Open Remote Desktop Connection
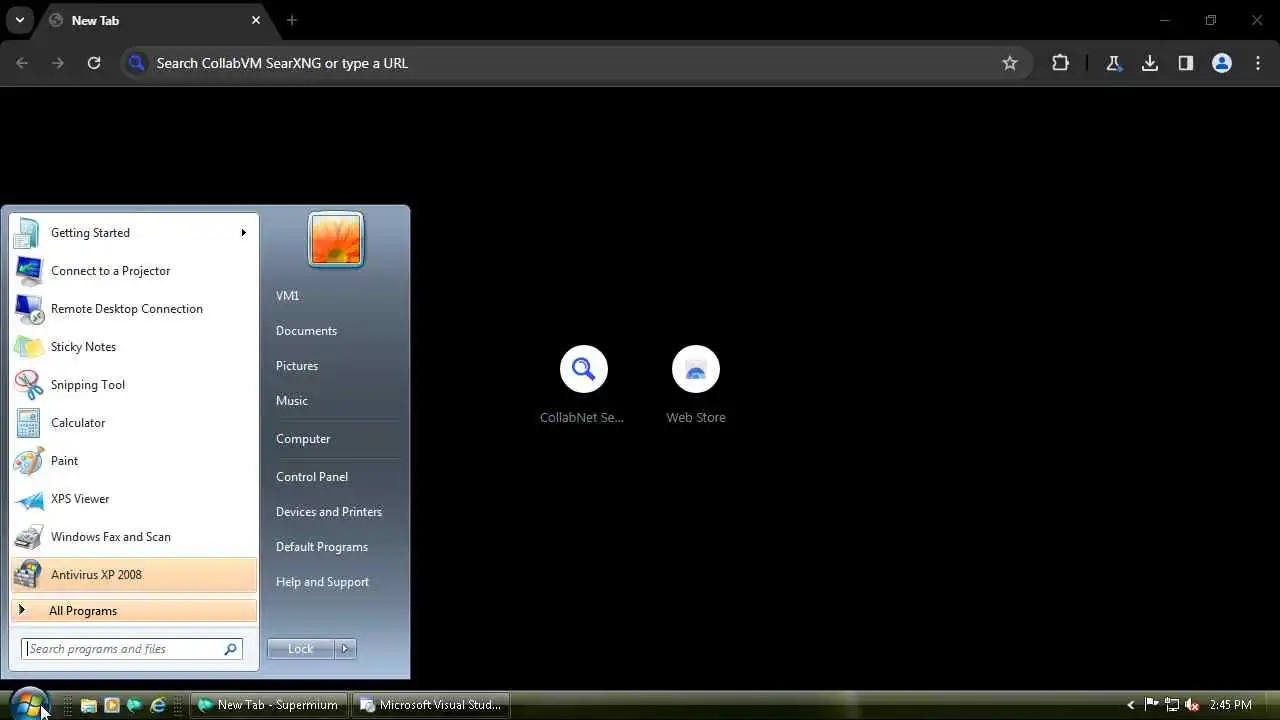1280x720 pixels. click(134, 309)
